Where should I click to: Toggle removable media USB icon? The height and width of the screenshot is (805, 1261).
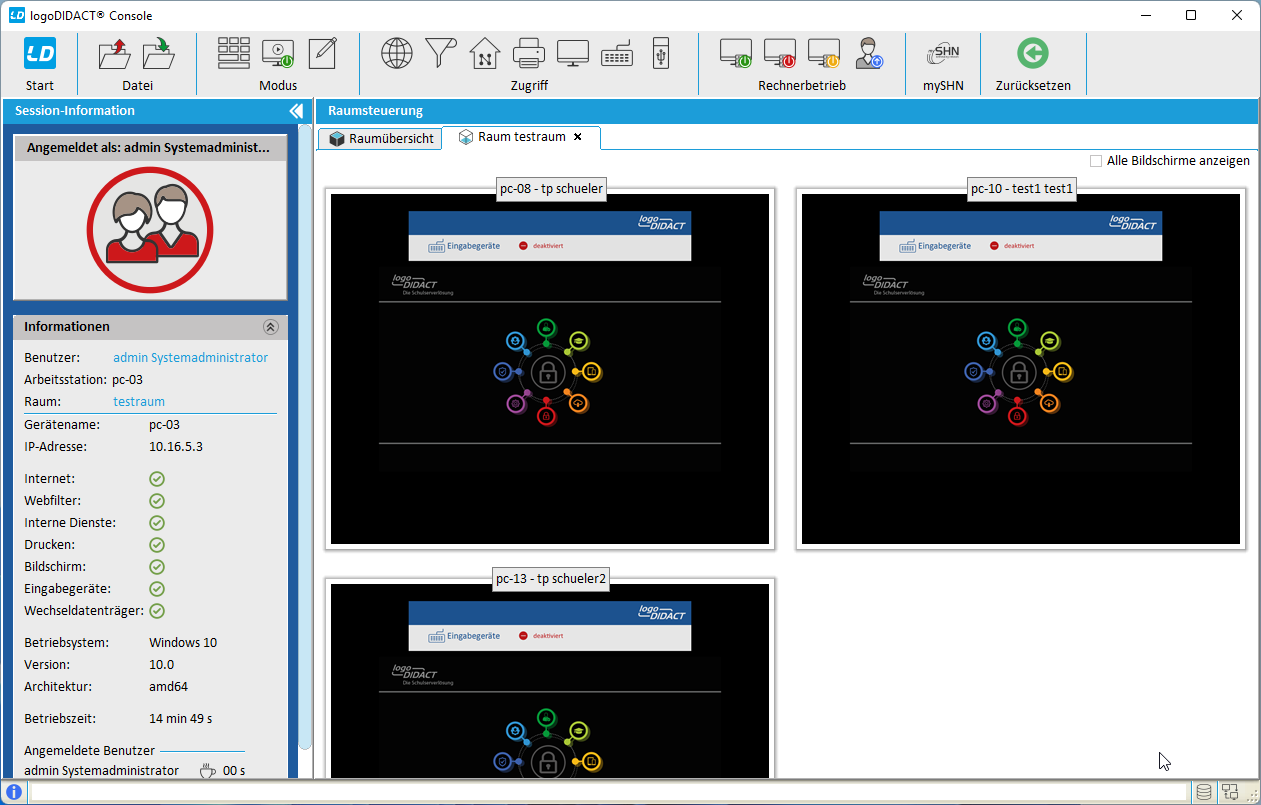(x=660, y=53)
